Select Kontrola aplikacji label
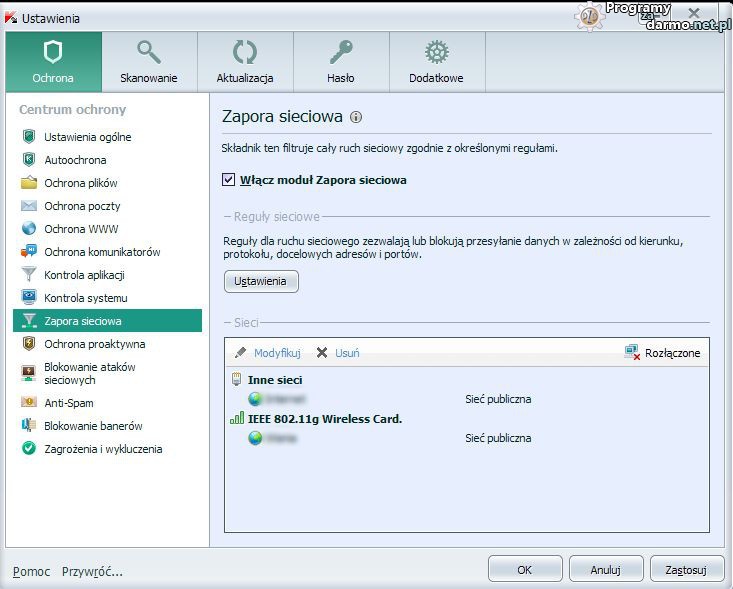Viewport: 733px width, 589px height. 85,275
